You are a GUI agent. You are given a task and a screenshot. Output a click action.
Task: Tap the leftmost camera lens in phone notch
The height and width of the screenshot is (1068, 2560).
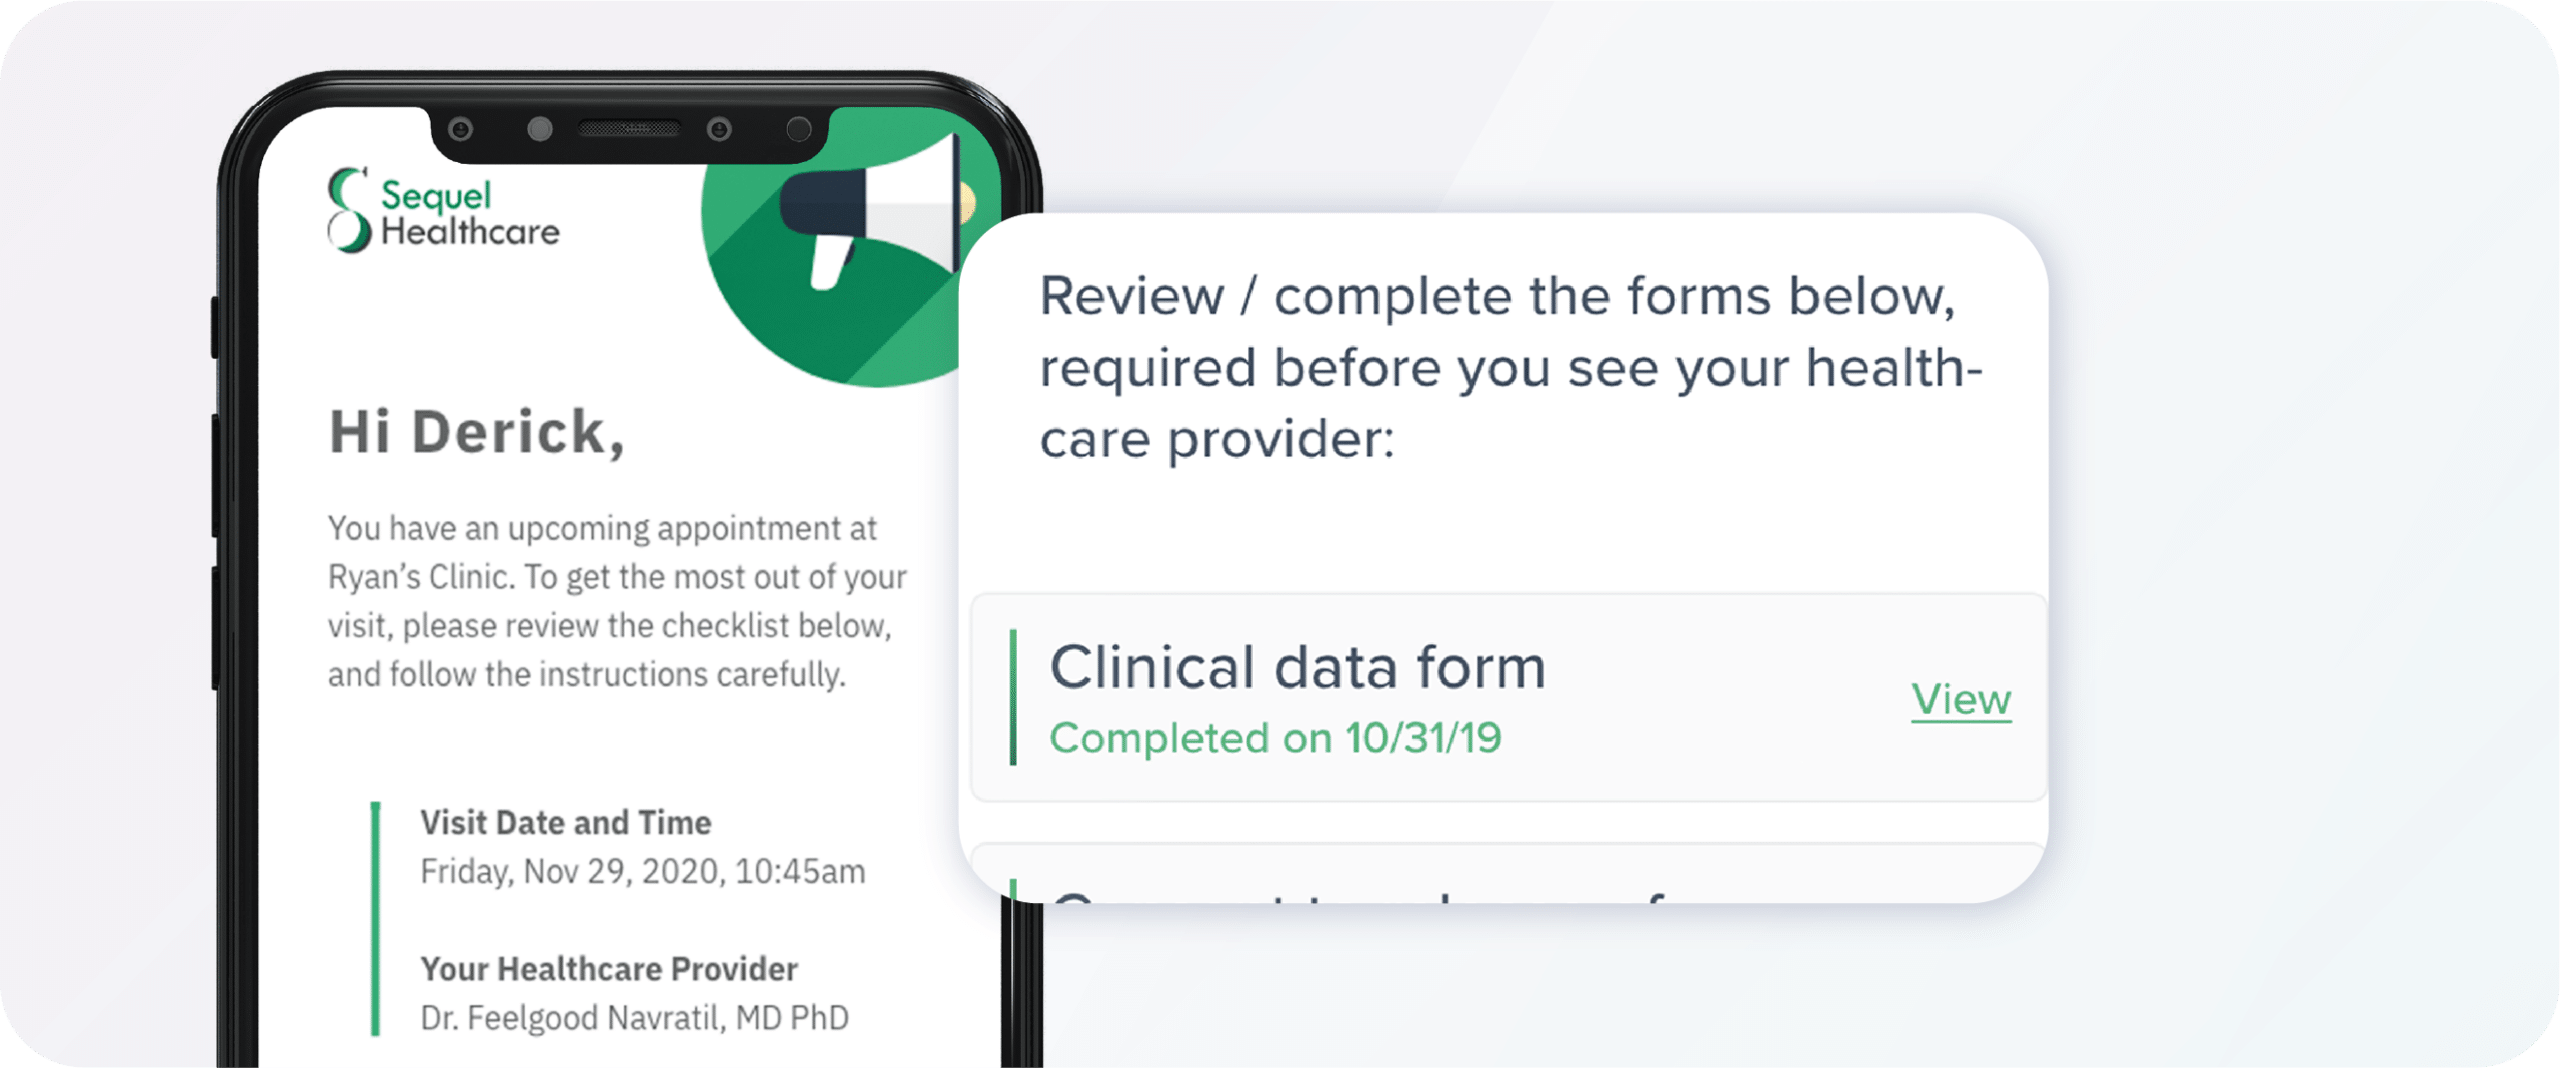461,129
